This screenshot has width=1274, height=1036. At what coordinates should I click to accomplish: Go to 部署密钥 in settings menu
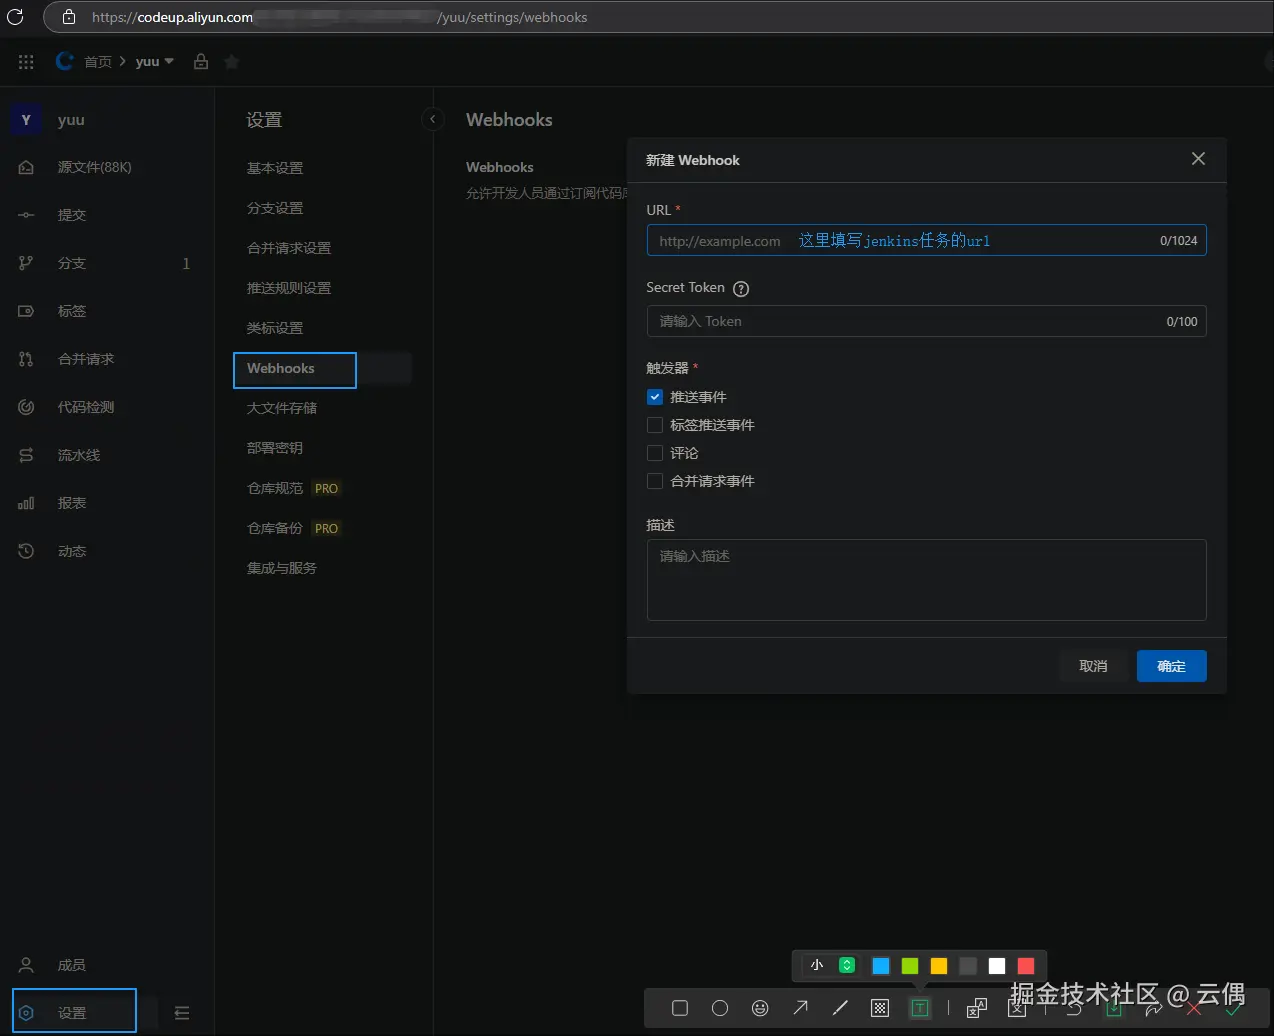point(275,448)
